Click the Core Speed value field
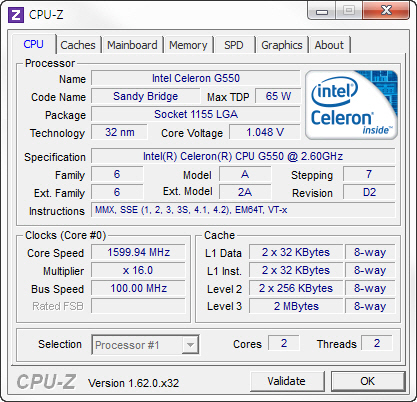417x402 pixels. click(138, 252)
